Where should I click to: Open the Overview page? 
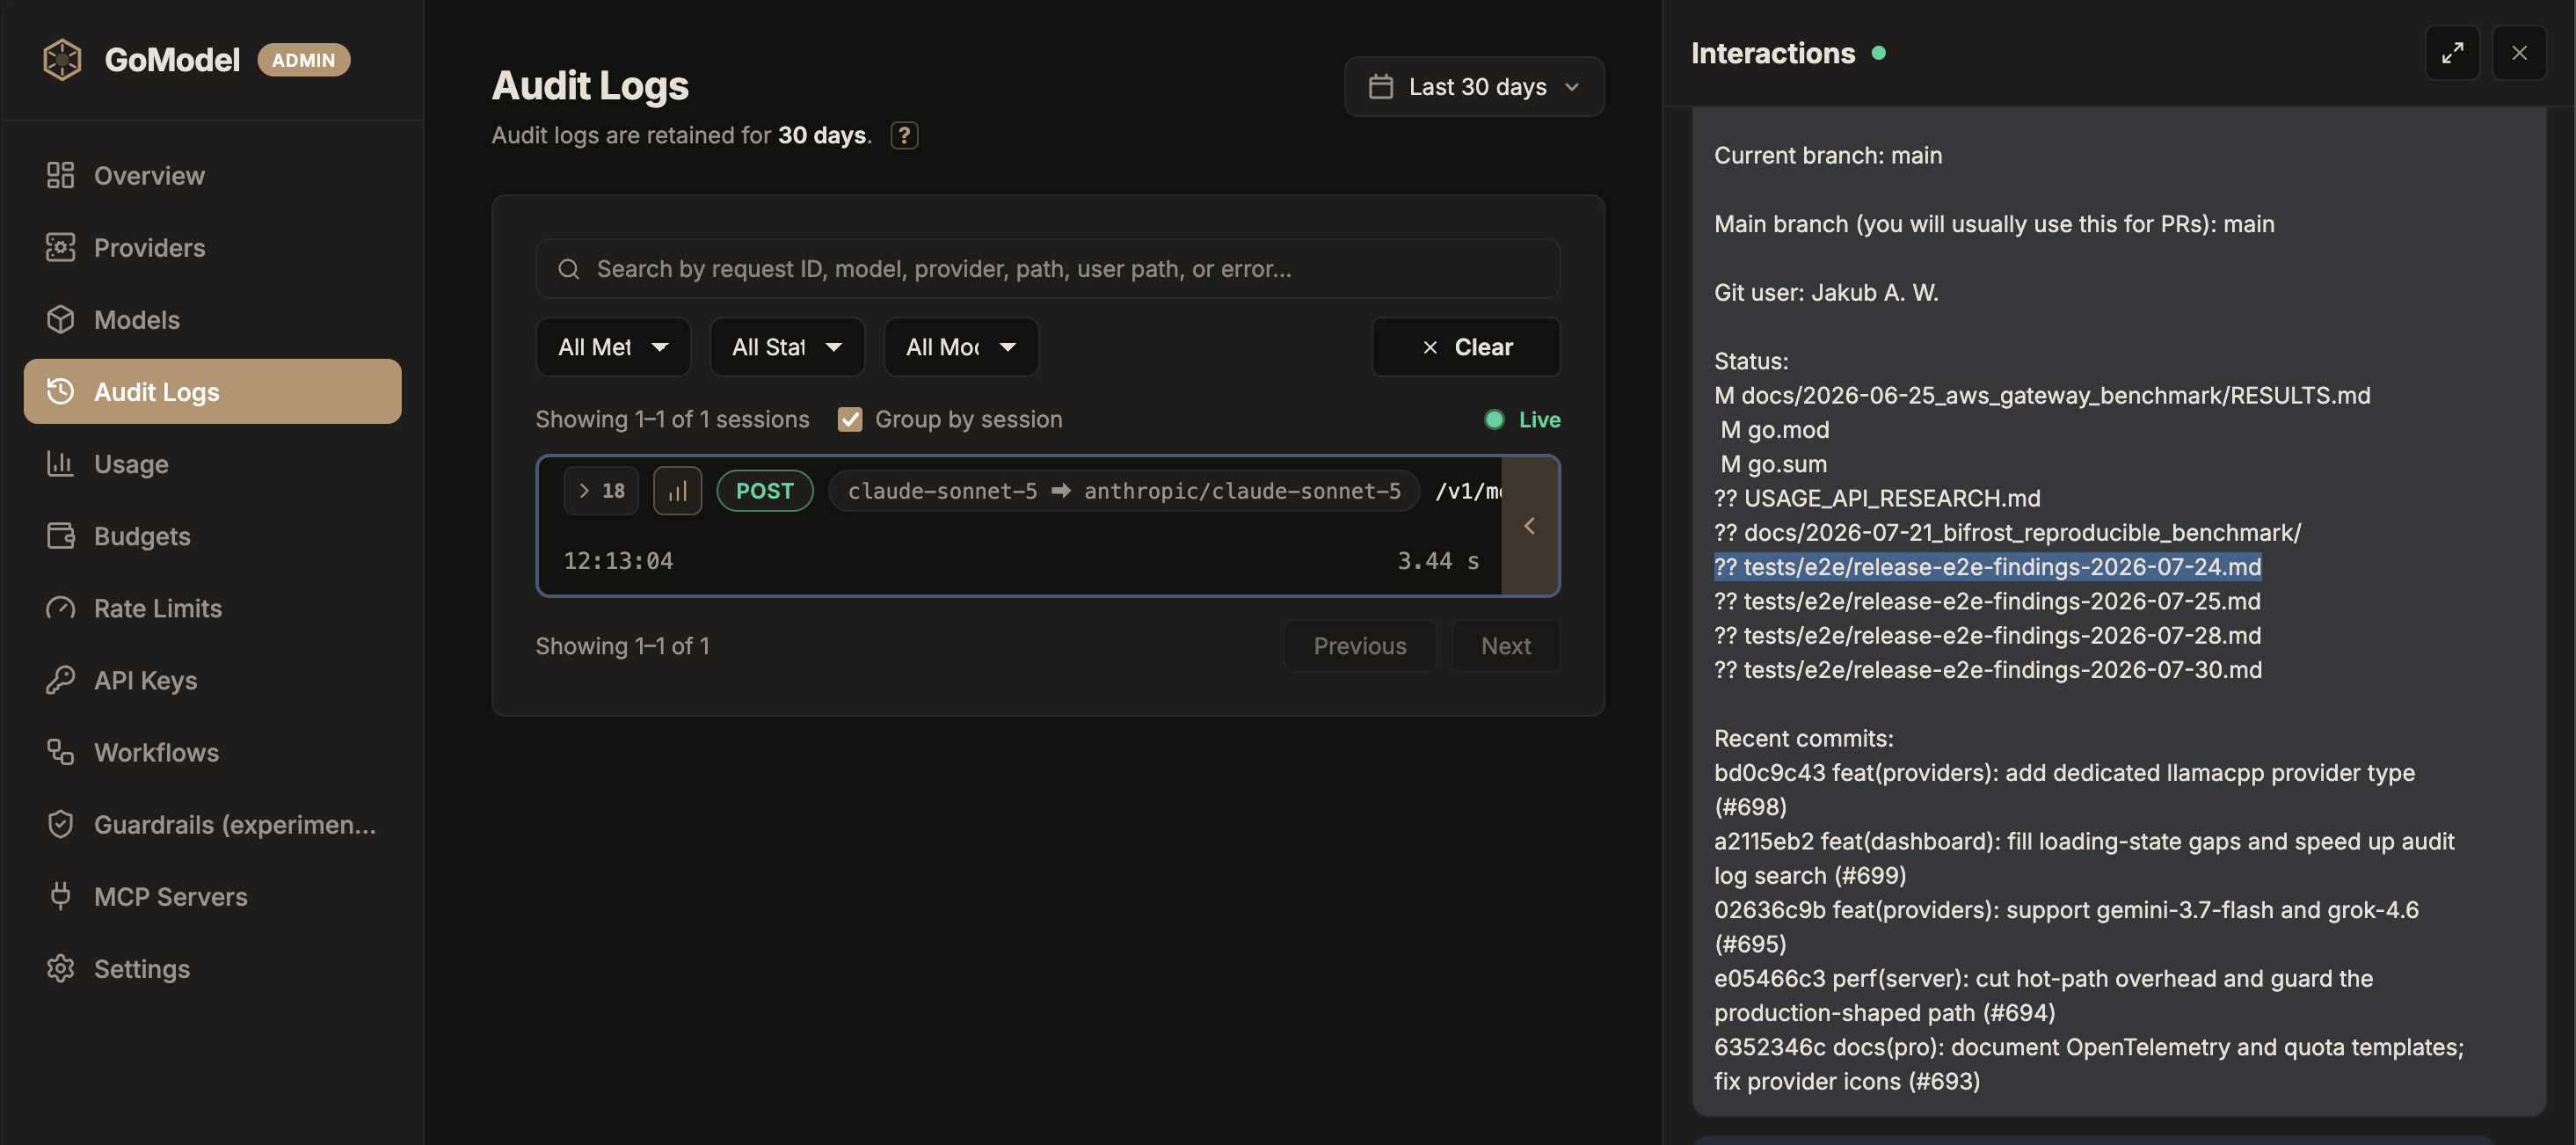(x=212, y=175)
